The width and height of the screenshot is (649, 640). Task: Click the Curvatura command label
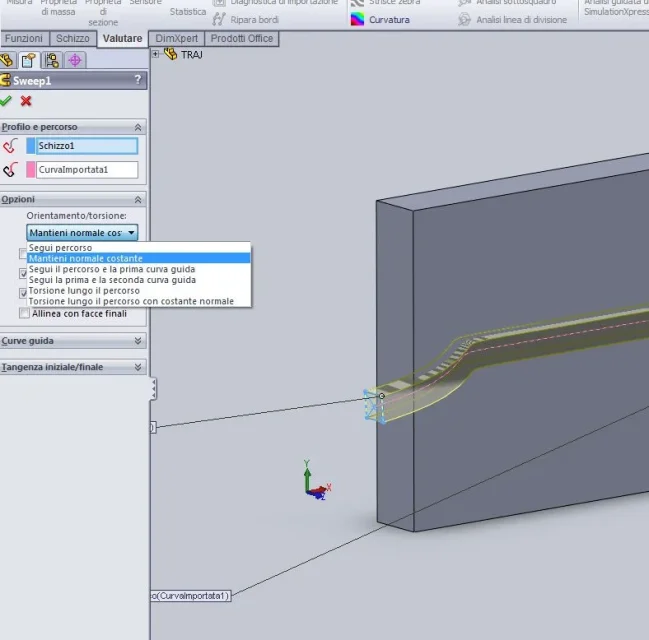coord(389,20)
